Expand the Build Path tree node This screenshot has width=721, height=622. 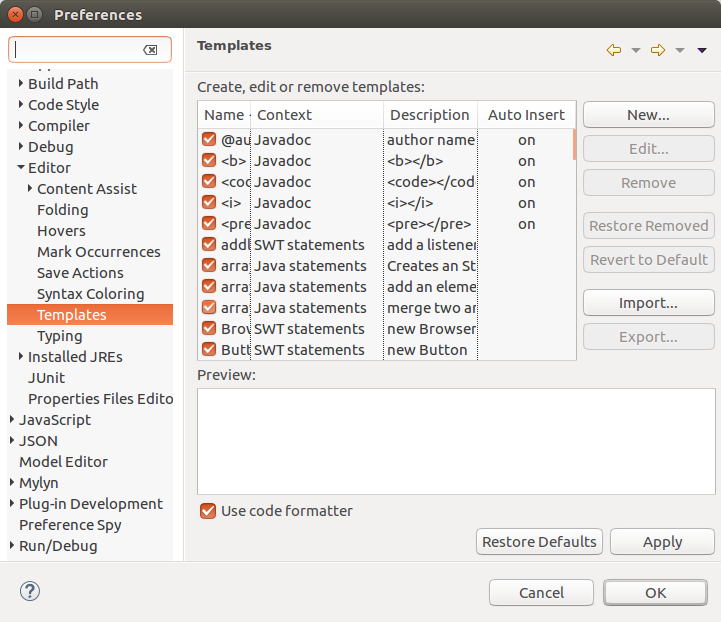pos(21,83)
